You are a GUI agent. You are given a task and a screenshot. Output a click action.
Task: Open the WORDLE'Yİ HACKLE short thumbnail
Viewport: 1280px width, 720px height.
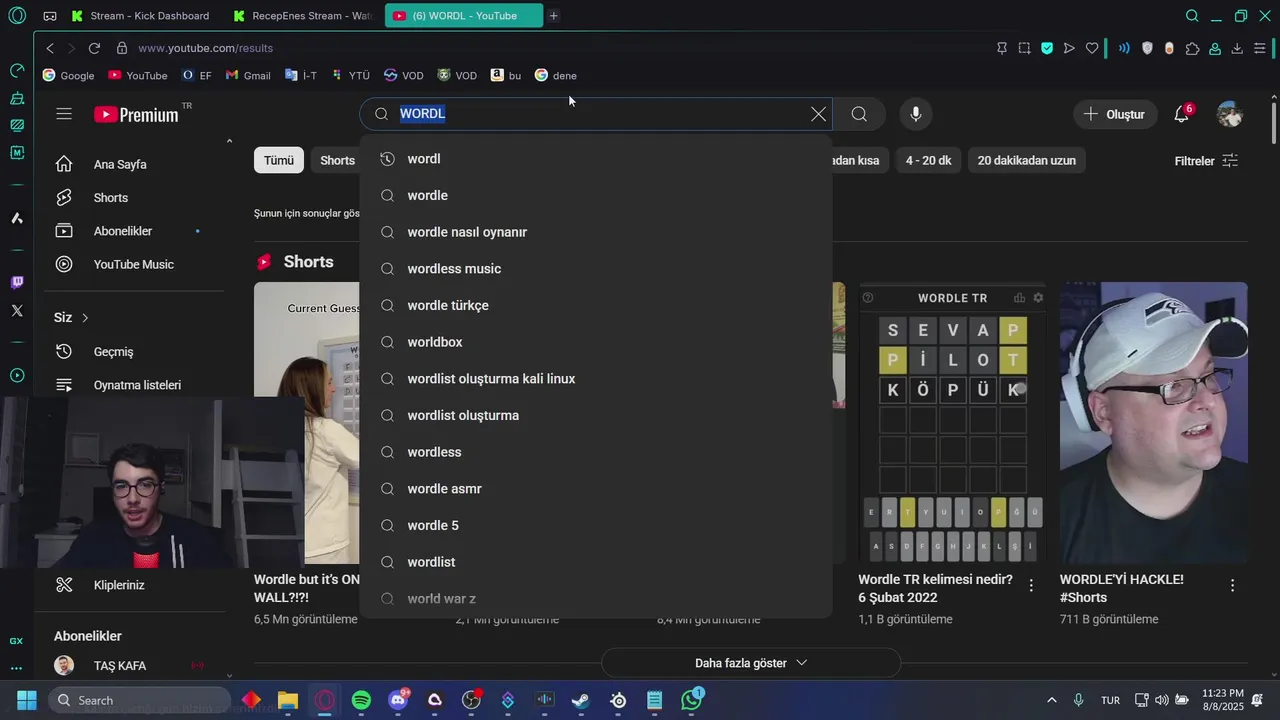[1153, 423]
